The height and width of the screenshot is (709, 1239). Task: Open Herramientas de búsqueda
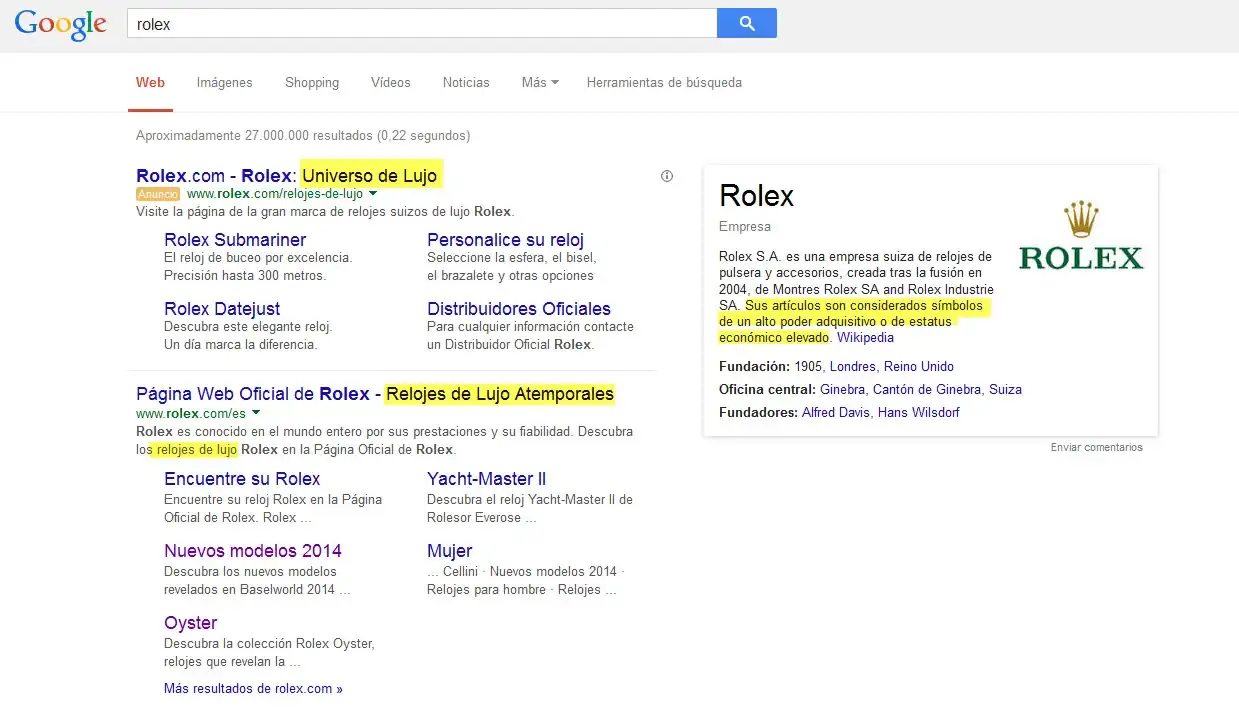[x=664, y=82]
